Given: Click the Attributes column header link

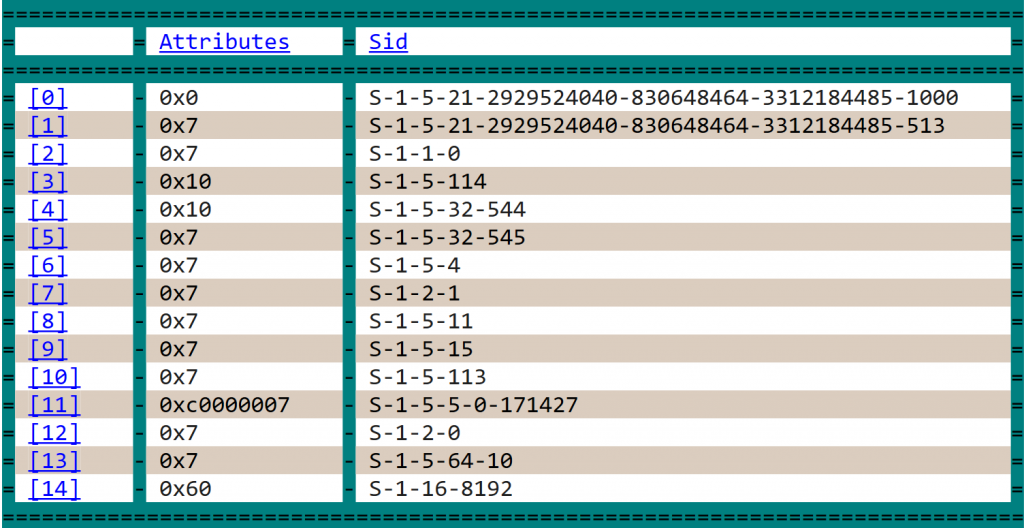Looking at the screenshot, I should [x=224, y=42].
